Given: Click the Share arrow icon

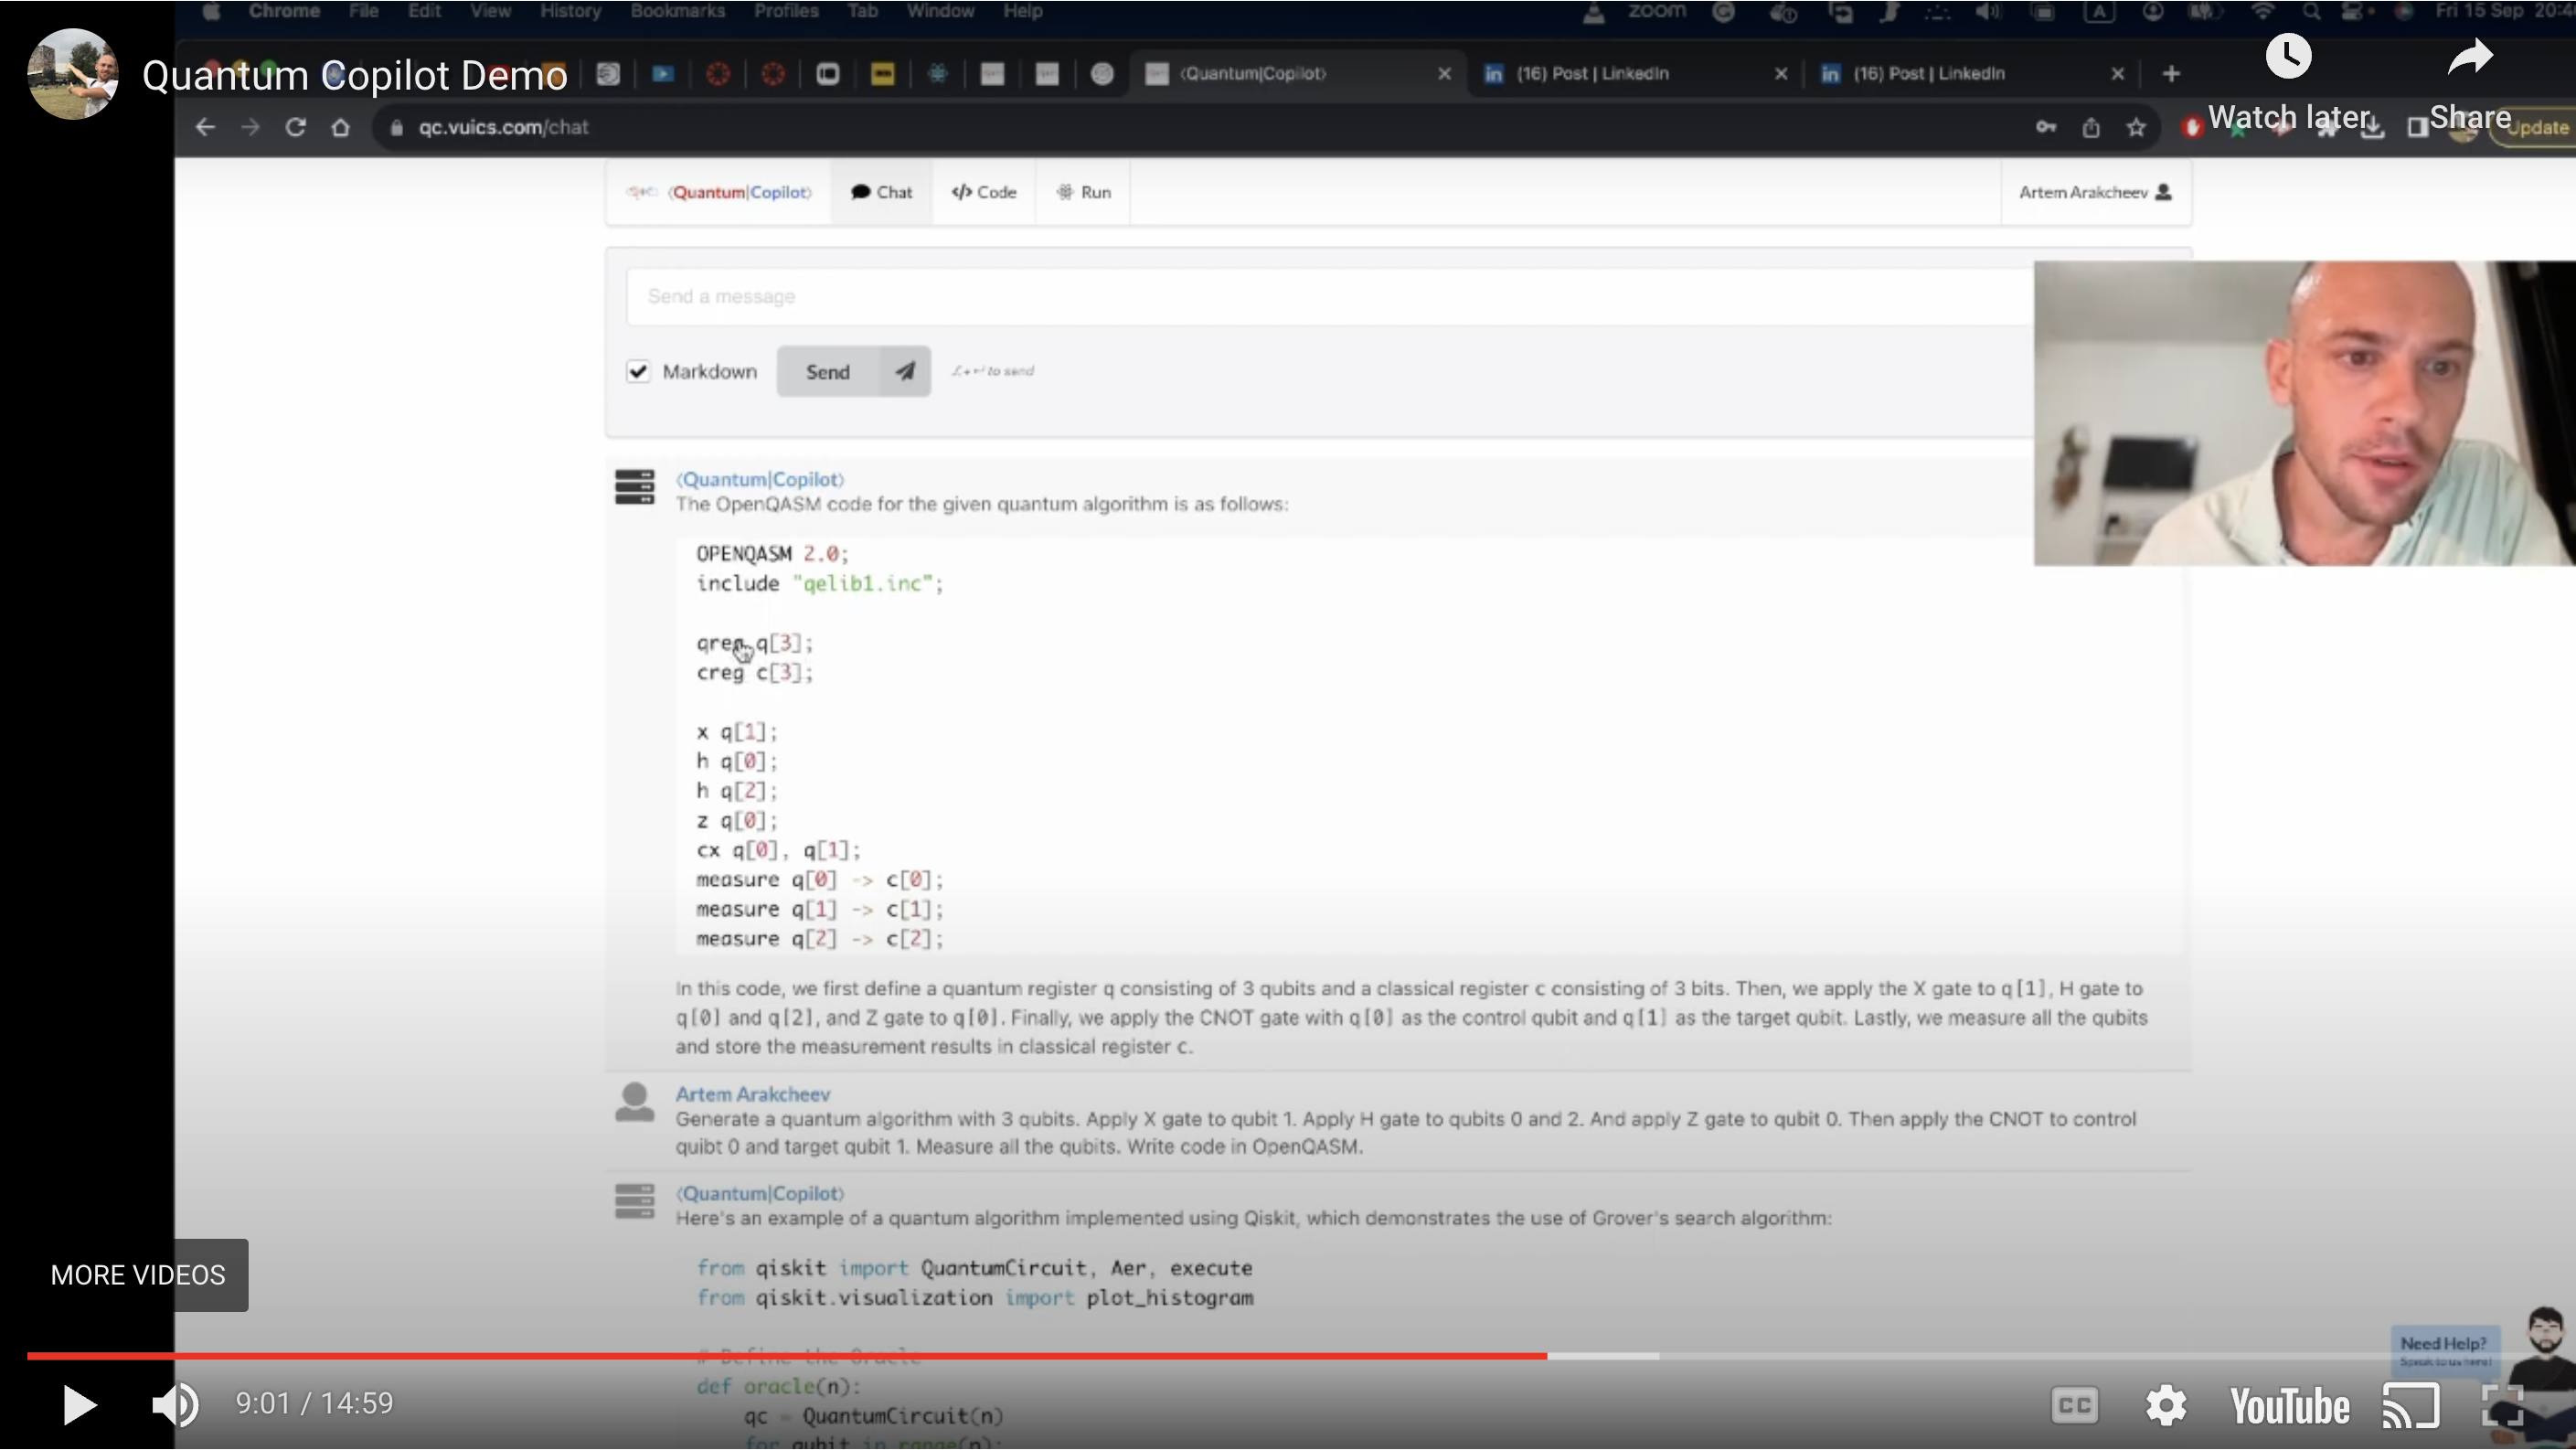Looking at the screenshot, I should click(2470, 57).
